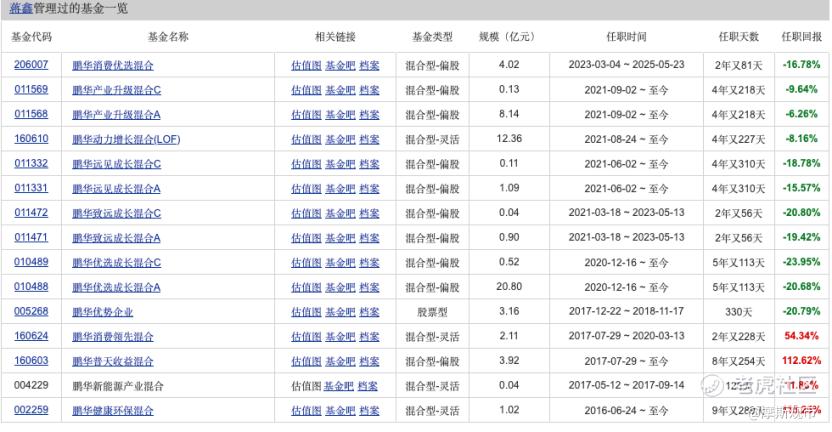The width and height of the screenshot is (832, 432).
Task: Open fund code 010489 link
Action: (x=31, y=262)
